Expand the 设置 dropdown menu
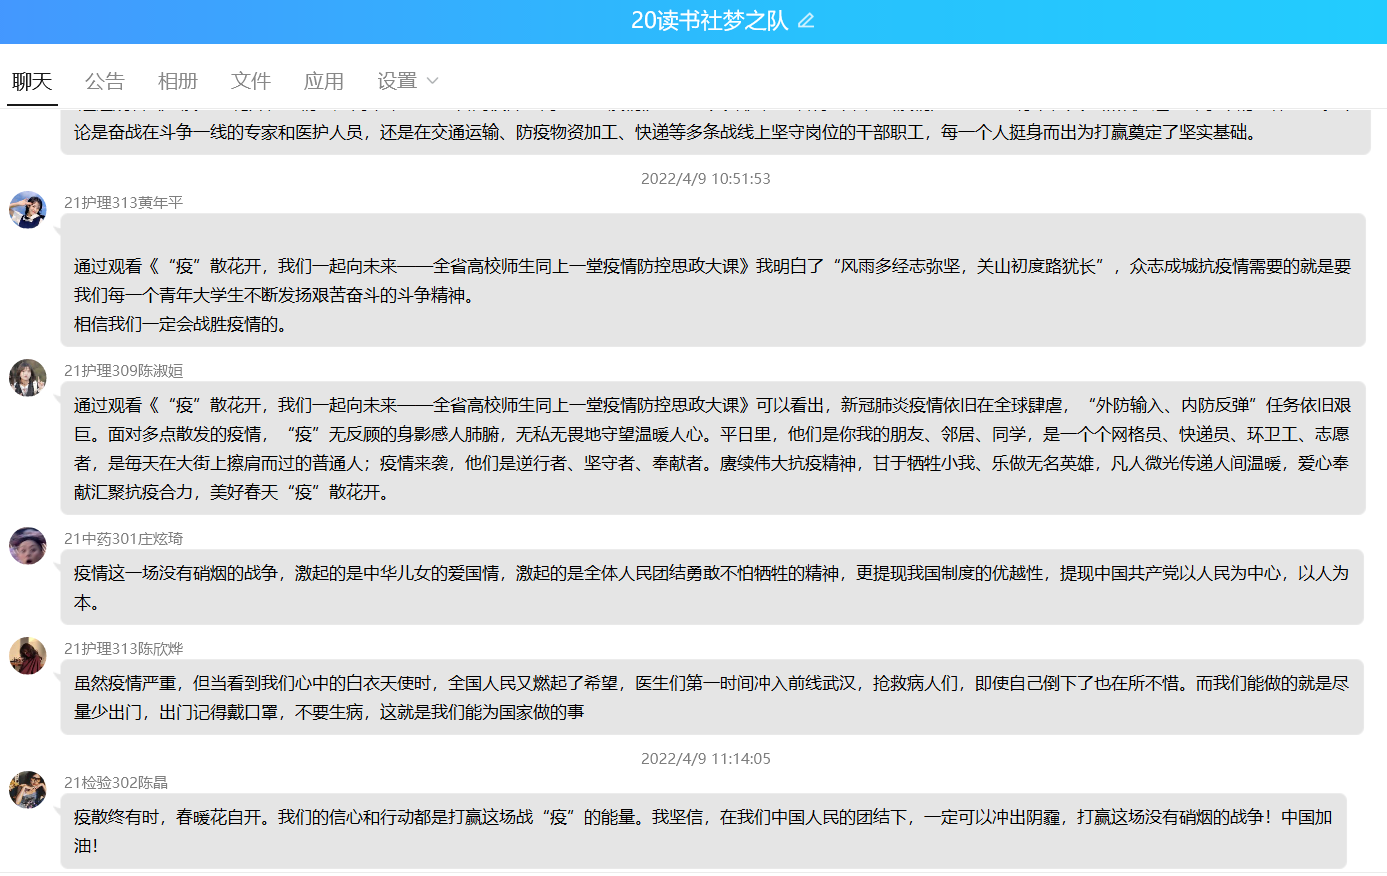This screenshot has height=876, width=1387. (x=398, y=81)
